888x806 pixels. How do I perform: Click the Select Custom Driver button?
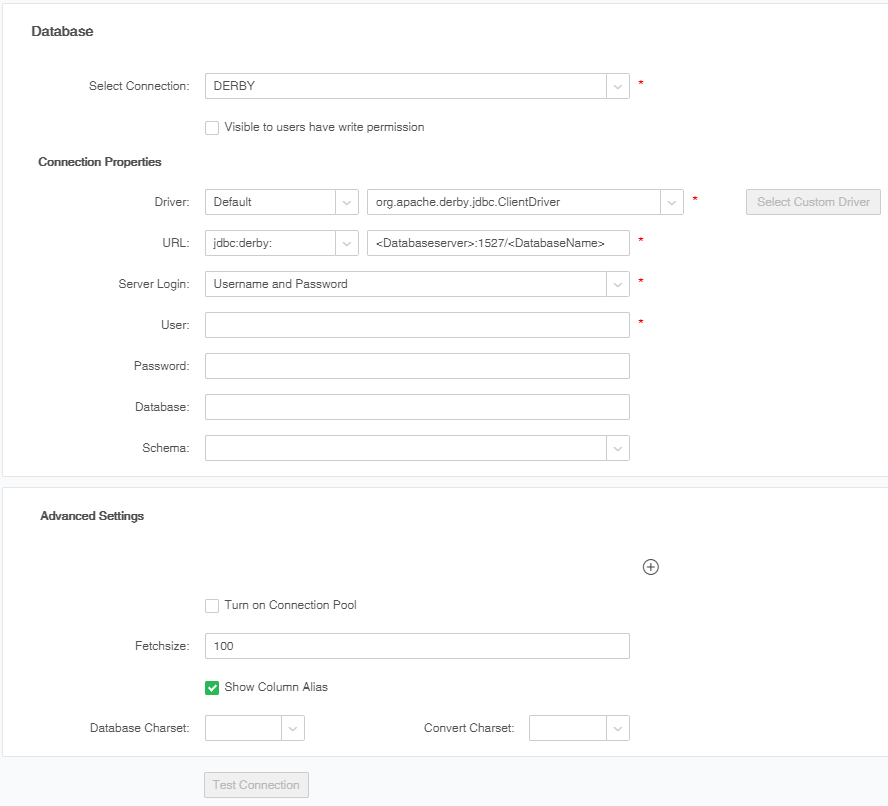(x=813, y=202)
